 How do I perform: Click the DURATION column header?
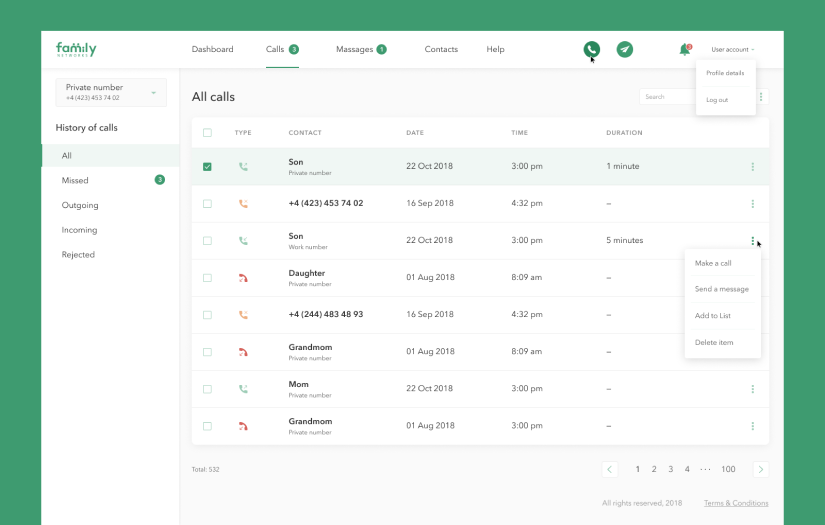pos(624,133)
